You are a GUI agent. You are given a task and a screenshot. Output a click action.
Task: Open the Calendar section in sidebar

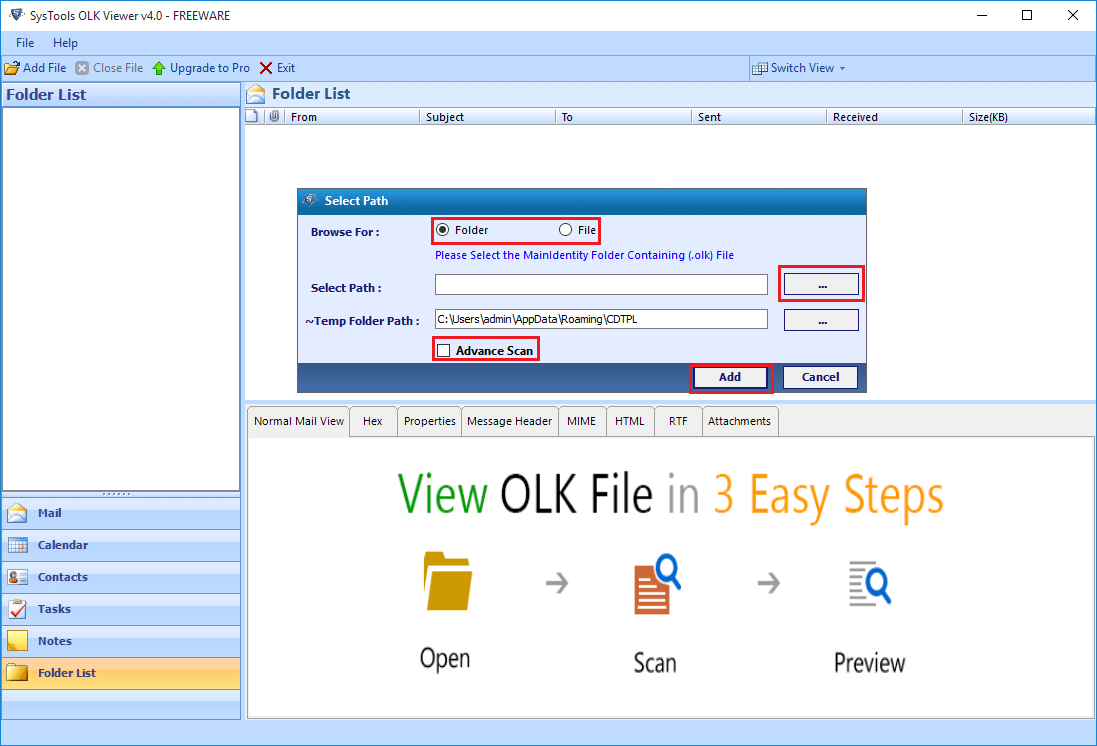pyautogui.click(x=121, y=545)
